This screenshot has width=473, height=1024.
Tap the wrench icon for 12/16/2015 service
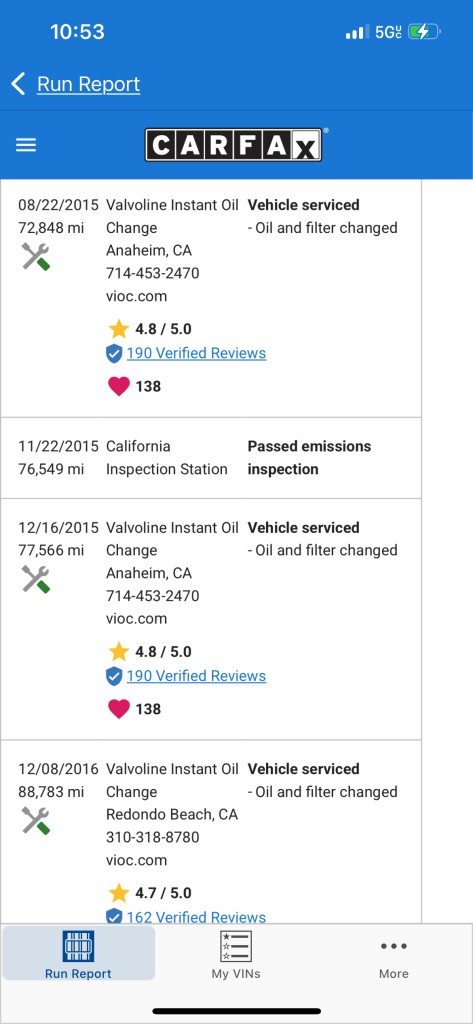pyautogui.click(x=36, y=579)
